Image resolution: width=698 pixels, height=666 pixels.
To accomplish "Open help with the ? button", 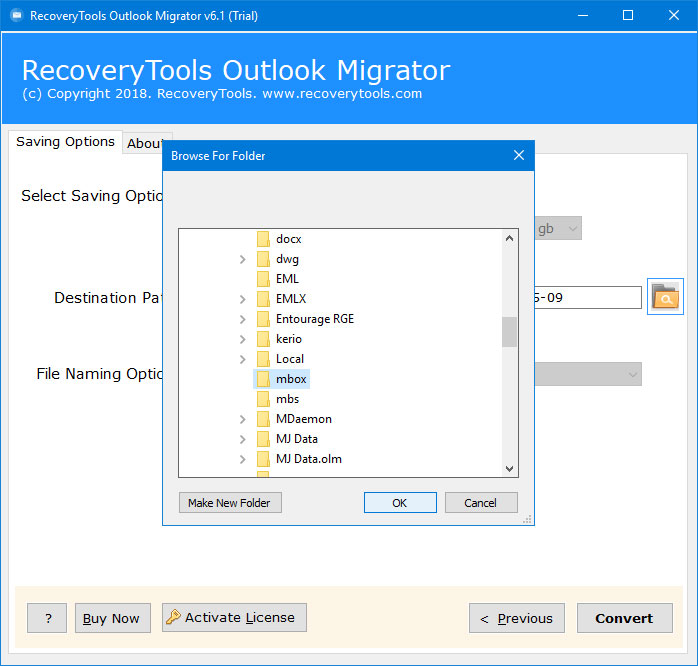I will (47, 618).
